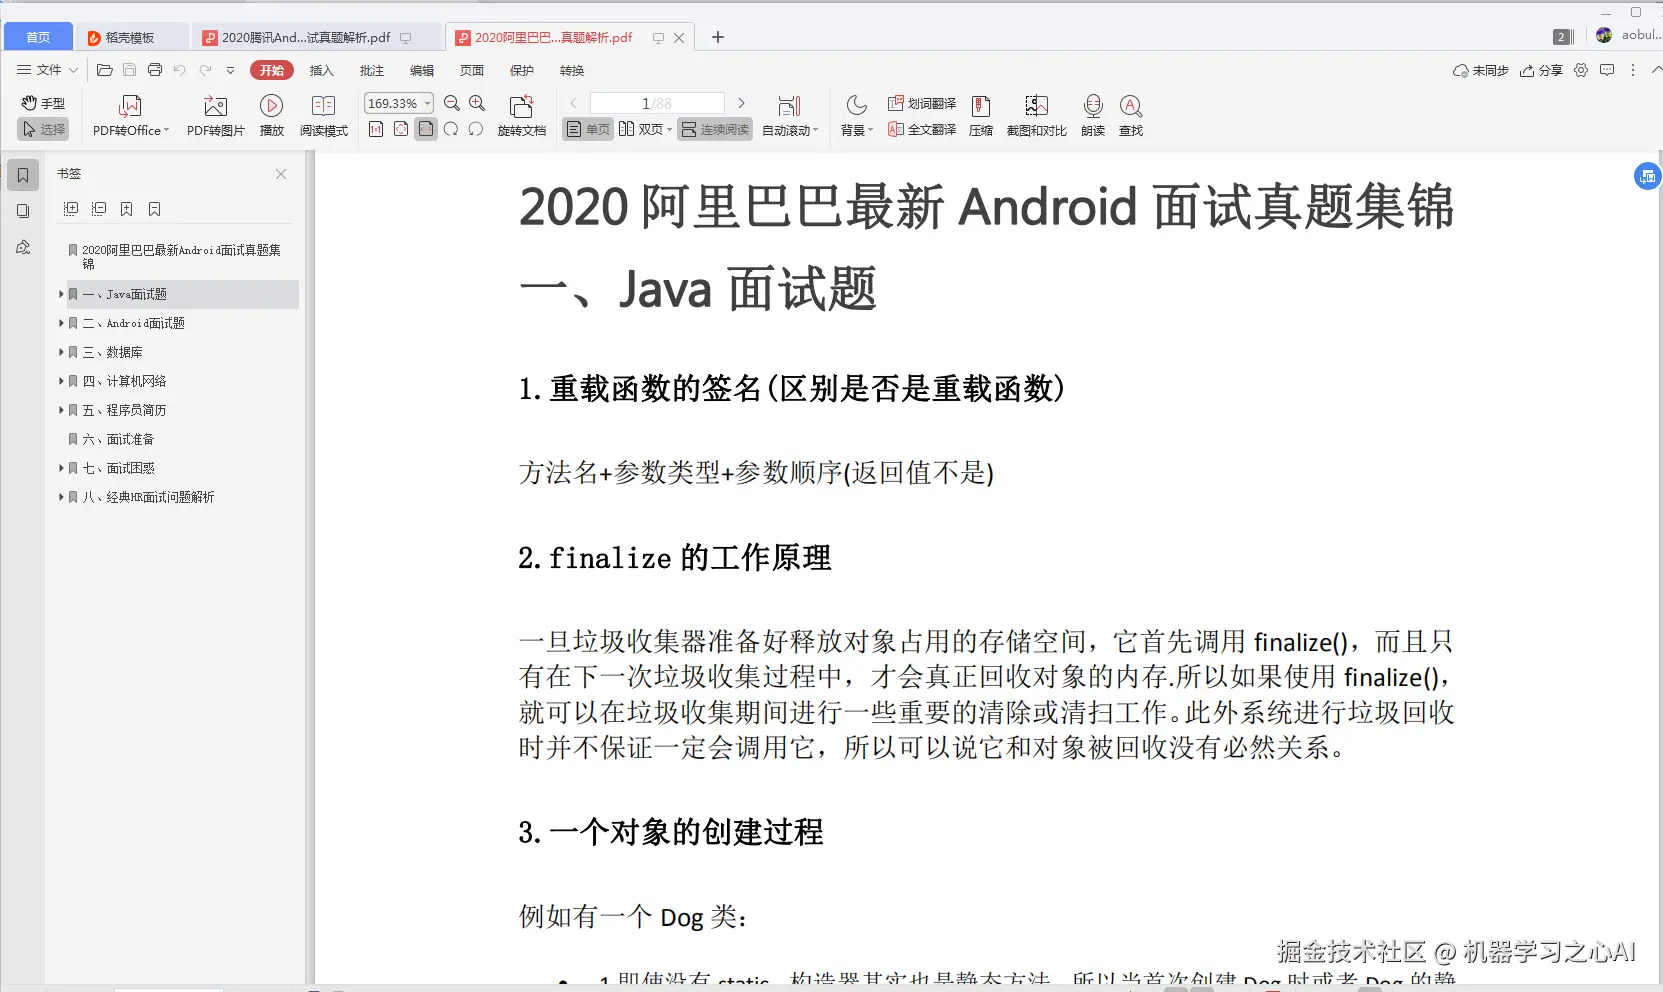This screenshot has height=992, width=1663.
Task: Open the 文件 file menu
Action: 47,70
